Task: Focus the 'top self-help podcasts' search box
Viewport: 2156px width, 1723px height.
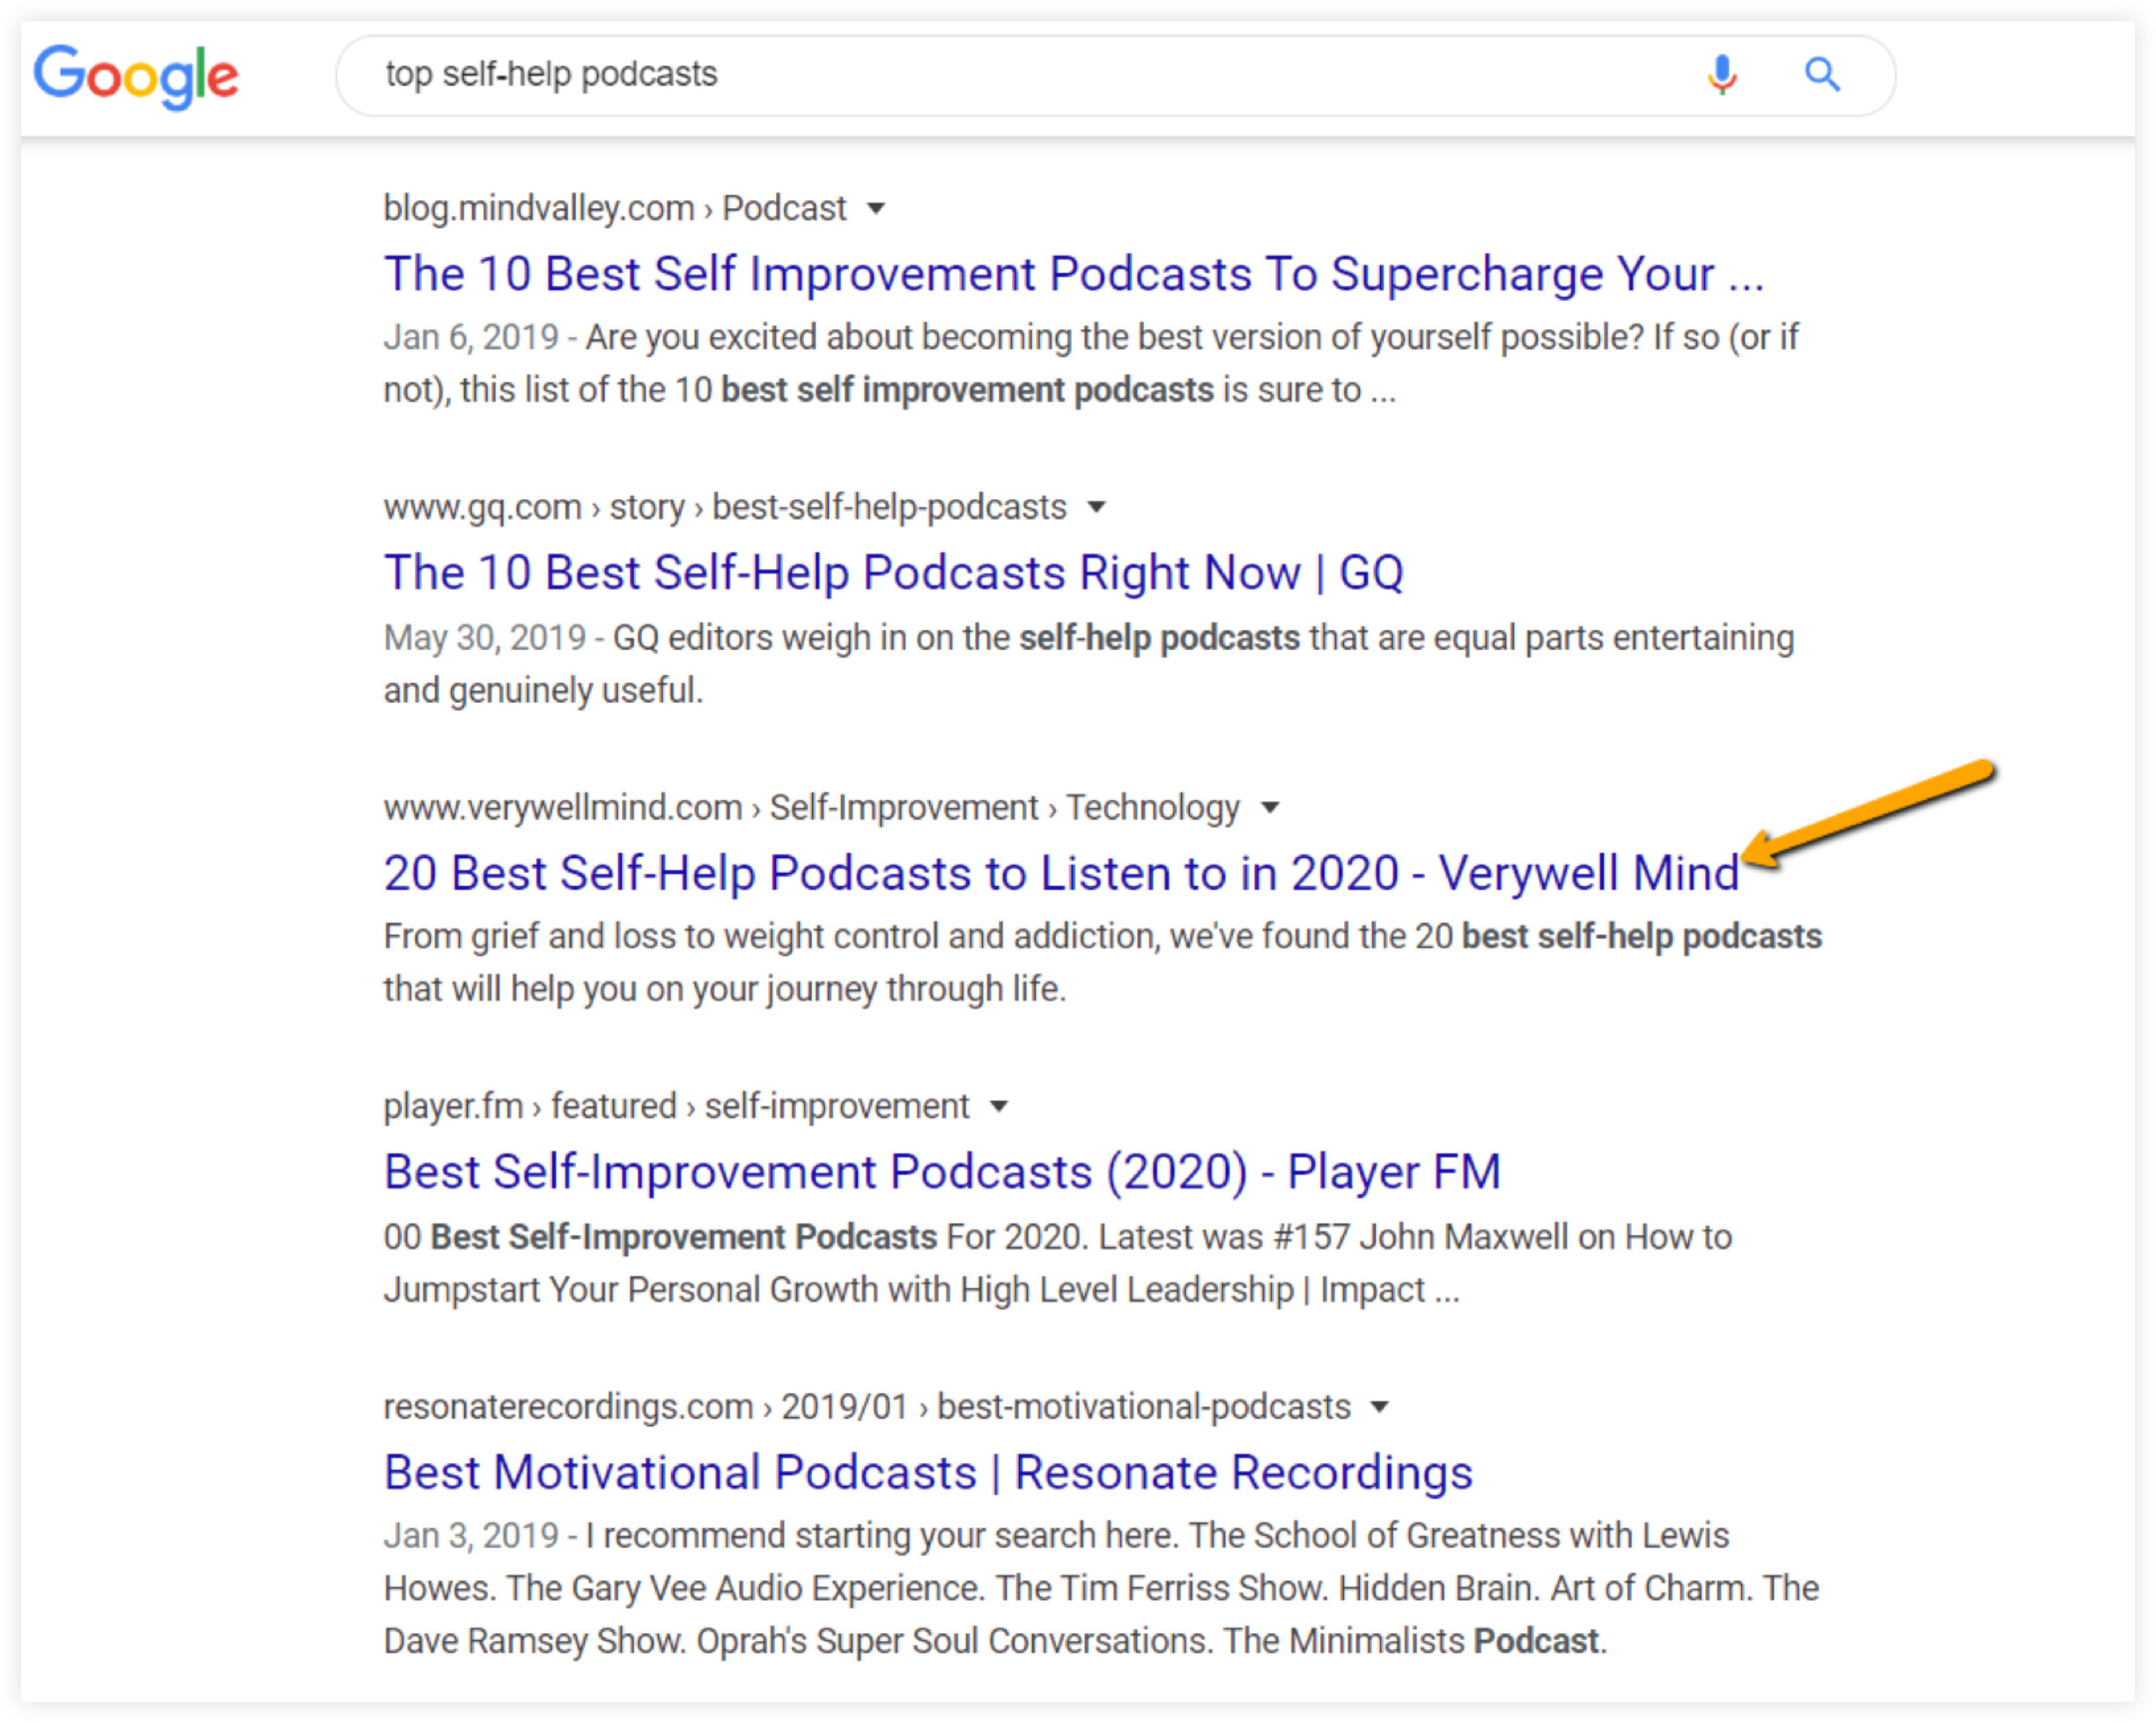Action: [x=1115, y=75]
